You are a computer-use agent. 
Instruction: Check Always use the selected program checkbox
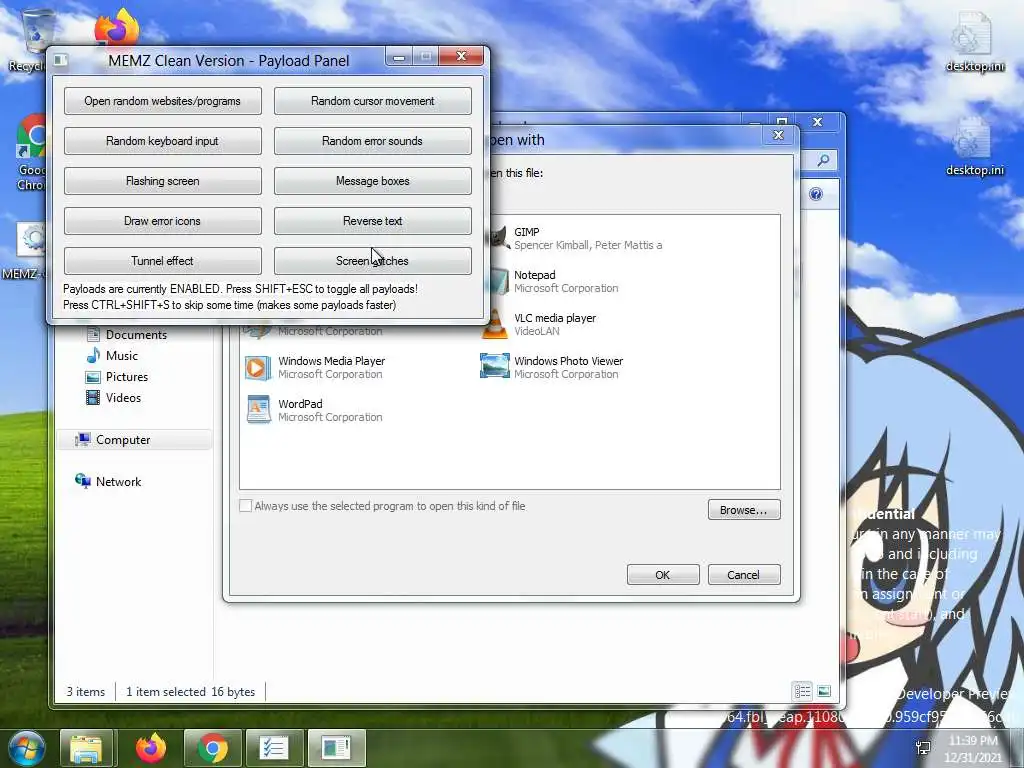coord(246,505)
